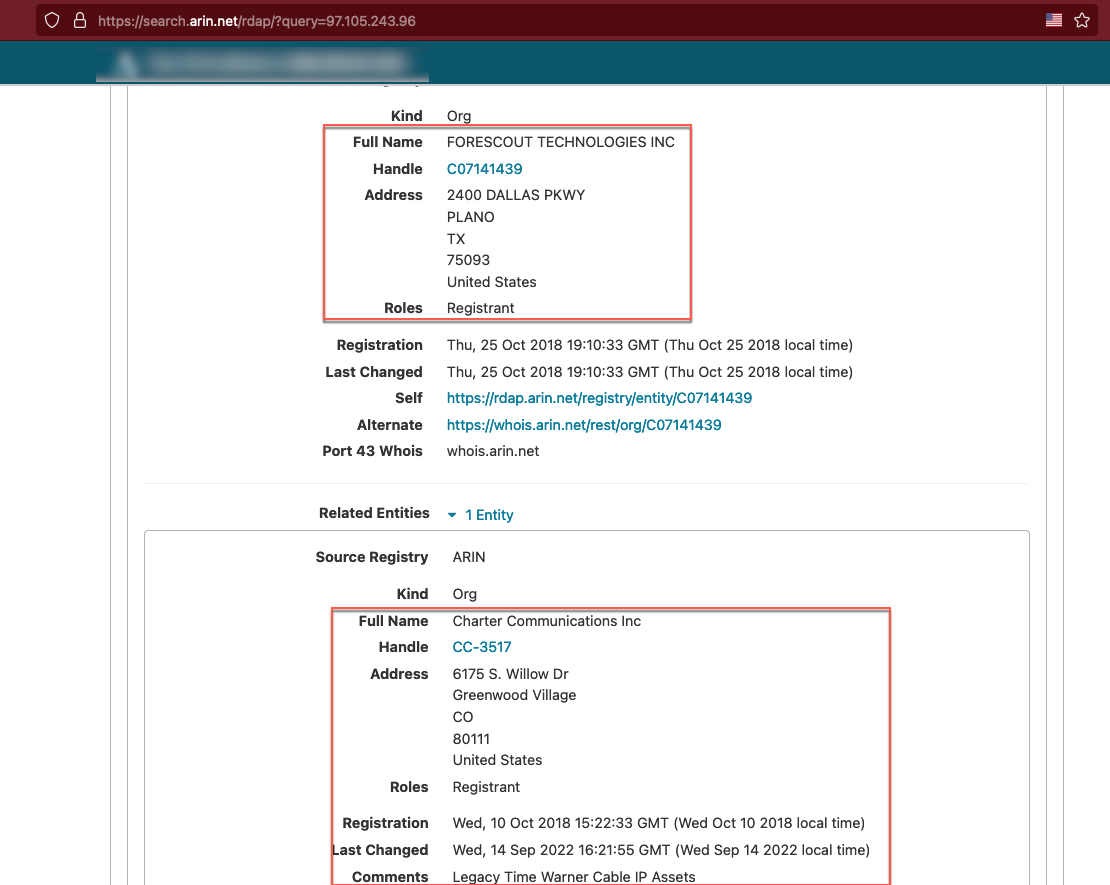Bookmark this page with the star icon

(x=1081, y=20)
